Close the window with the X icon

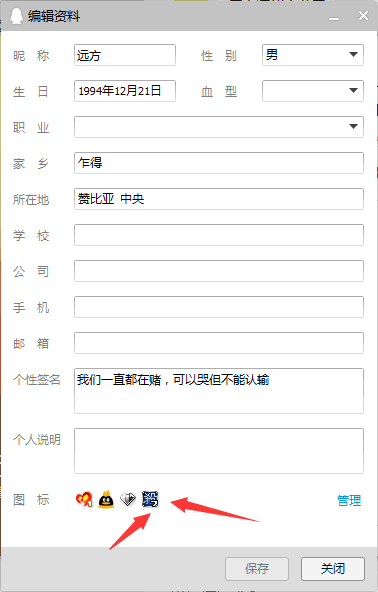point(363,15)
